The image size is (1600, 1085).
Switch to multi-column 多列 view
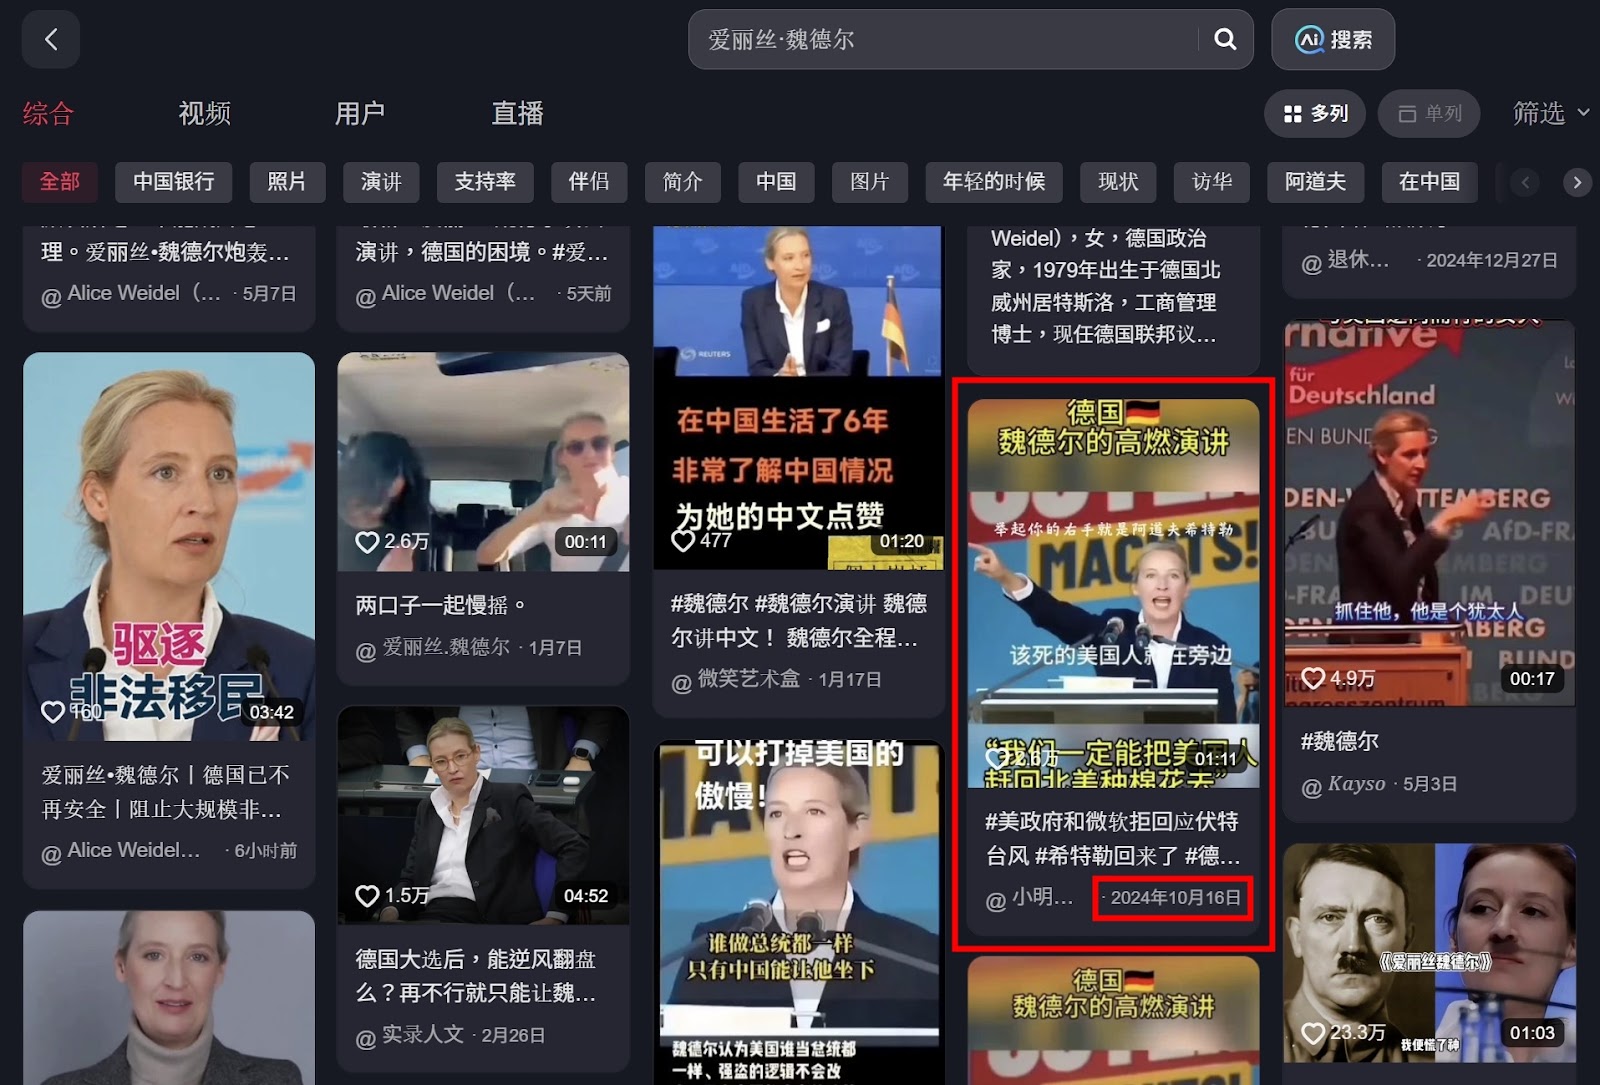point(1316,114)
